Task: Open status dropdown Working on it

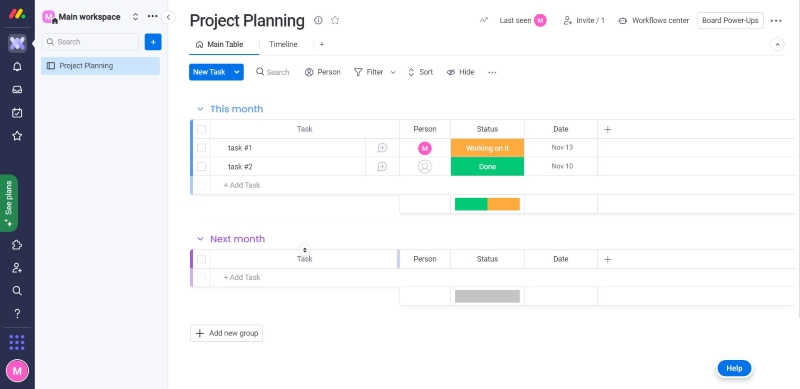Action: 487,148
